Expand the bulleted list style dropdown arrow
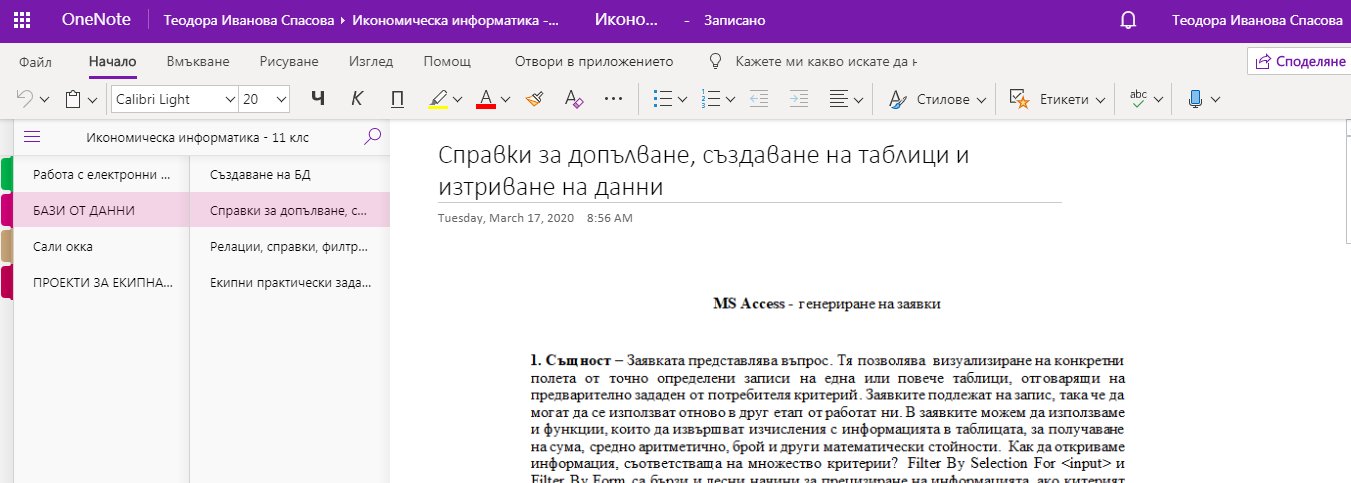Viewport: 1351px width, 483px height. coord(682,99)
